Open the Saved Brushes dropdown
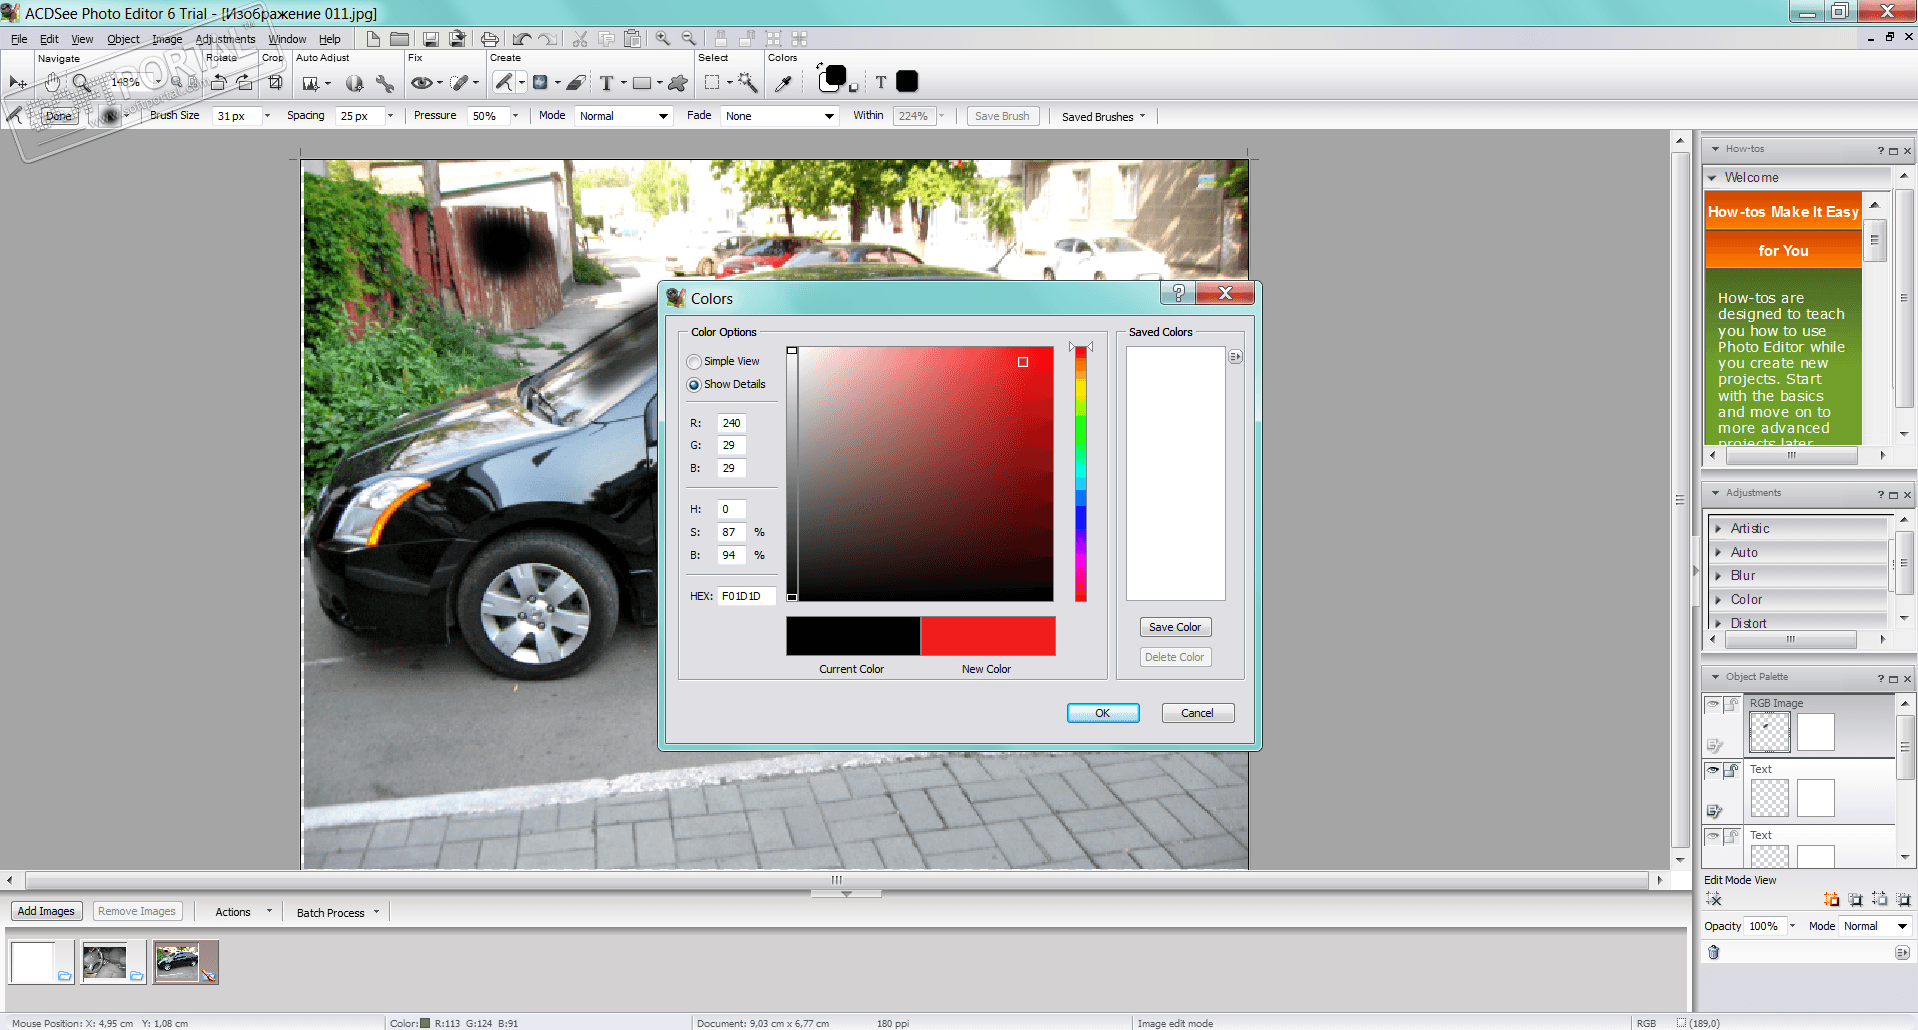1918x1030 pixels. pos(1103,117)
